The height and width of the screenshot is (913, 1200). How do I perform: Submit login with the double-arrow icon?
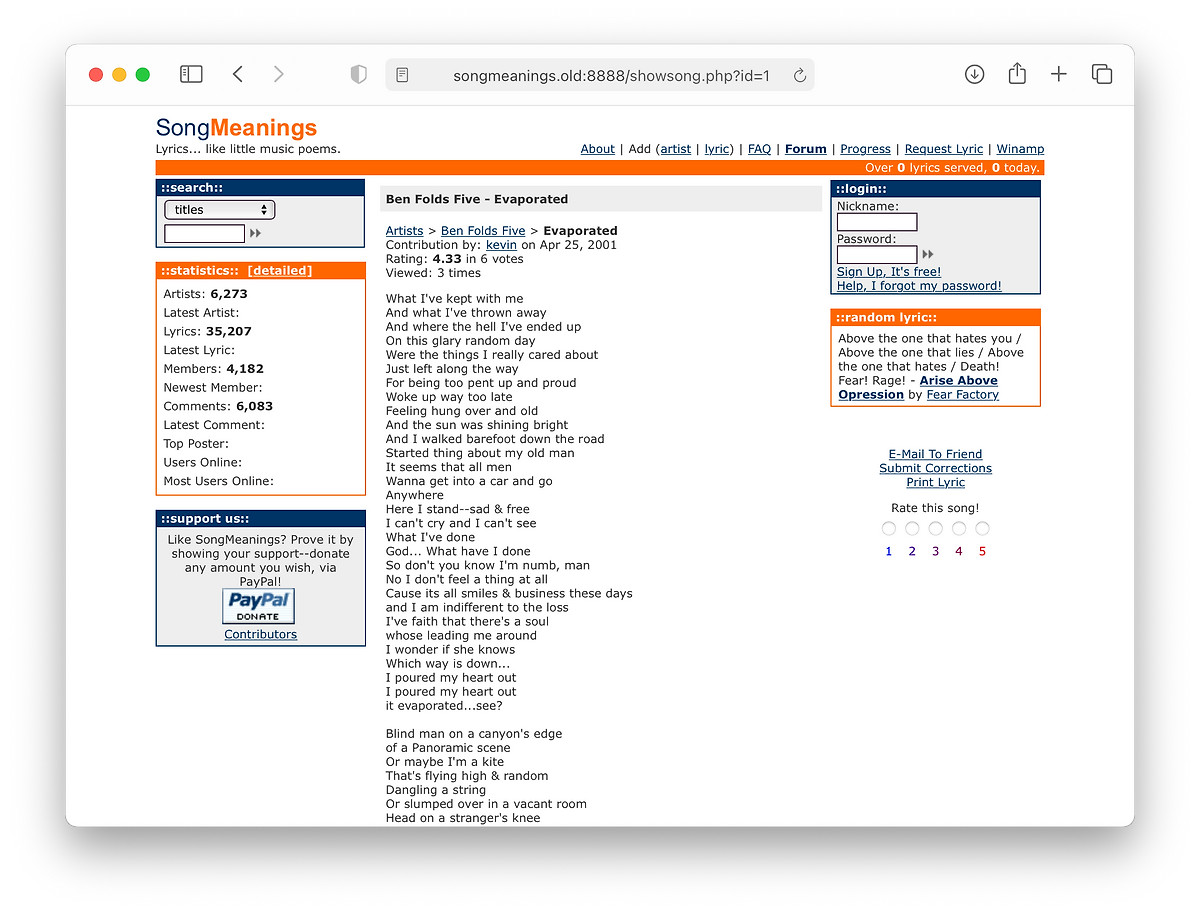tap(928, 254)
